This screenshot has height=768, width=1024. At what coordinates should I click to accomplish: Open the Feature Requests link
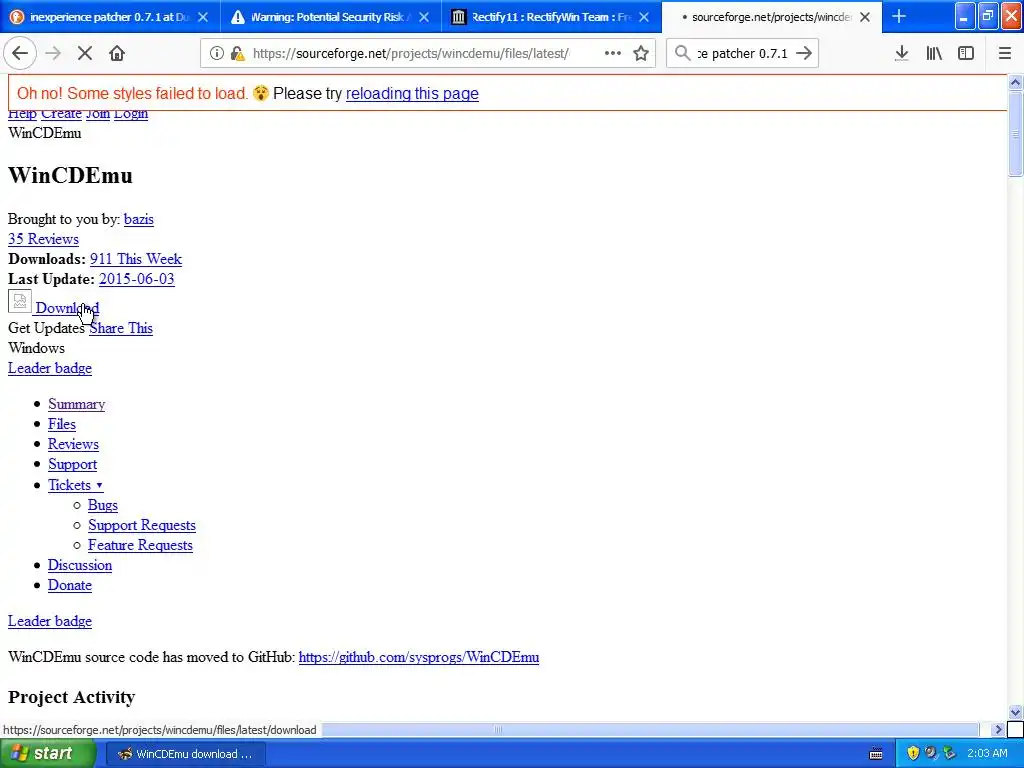click(x=140, y=545)
